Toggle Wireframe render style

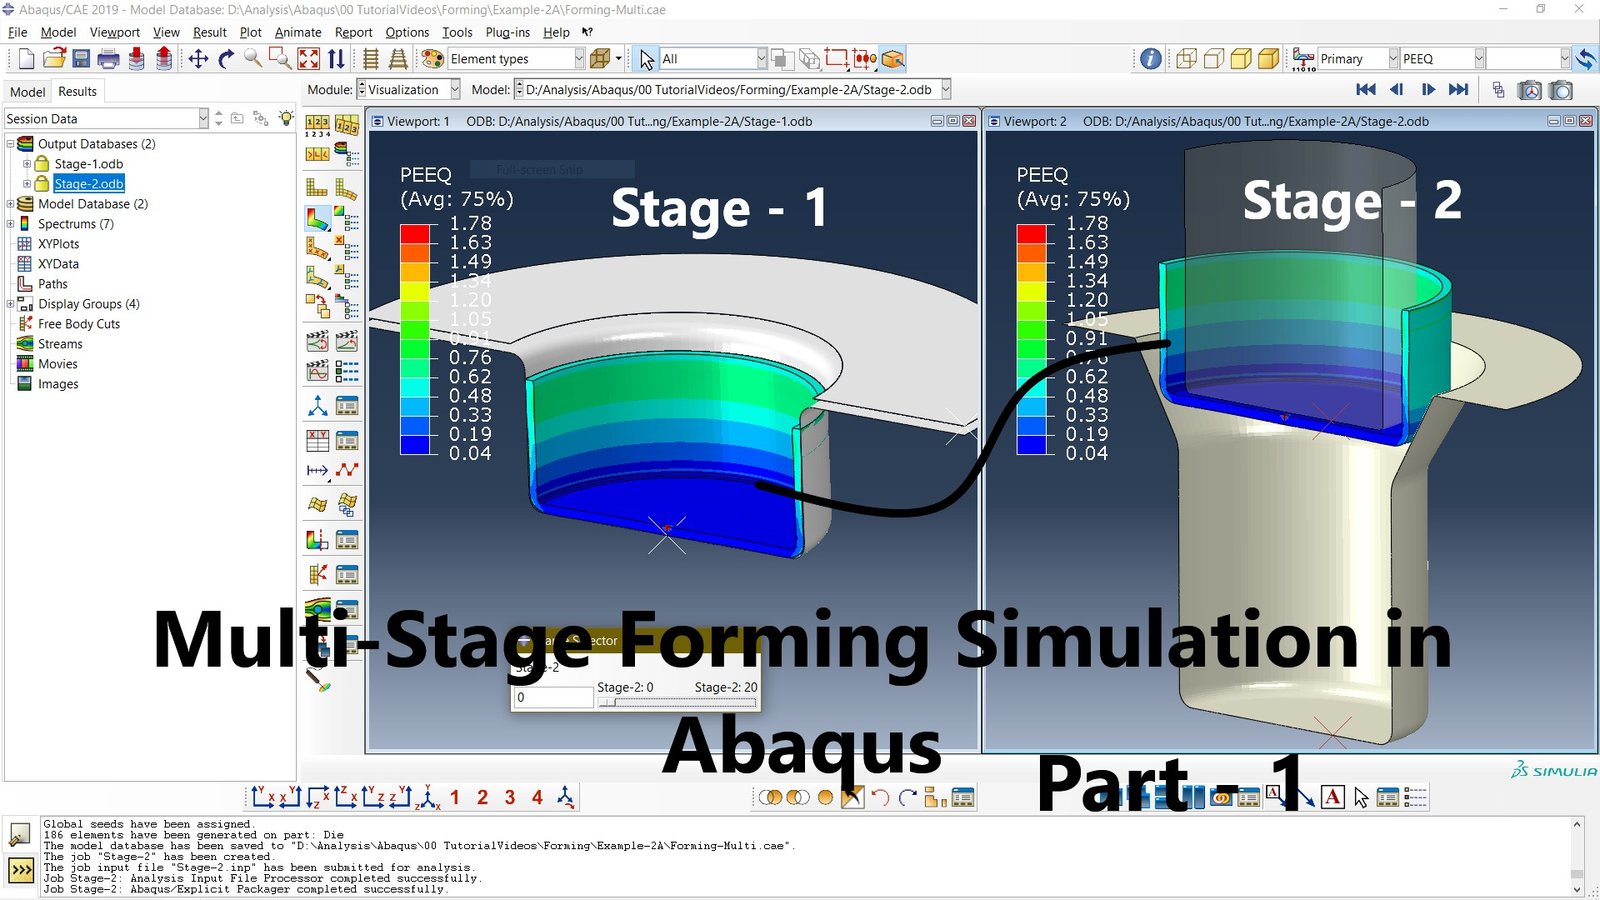coord(1186,59)
